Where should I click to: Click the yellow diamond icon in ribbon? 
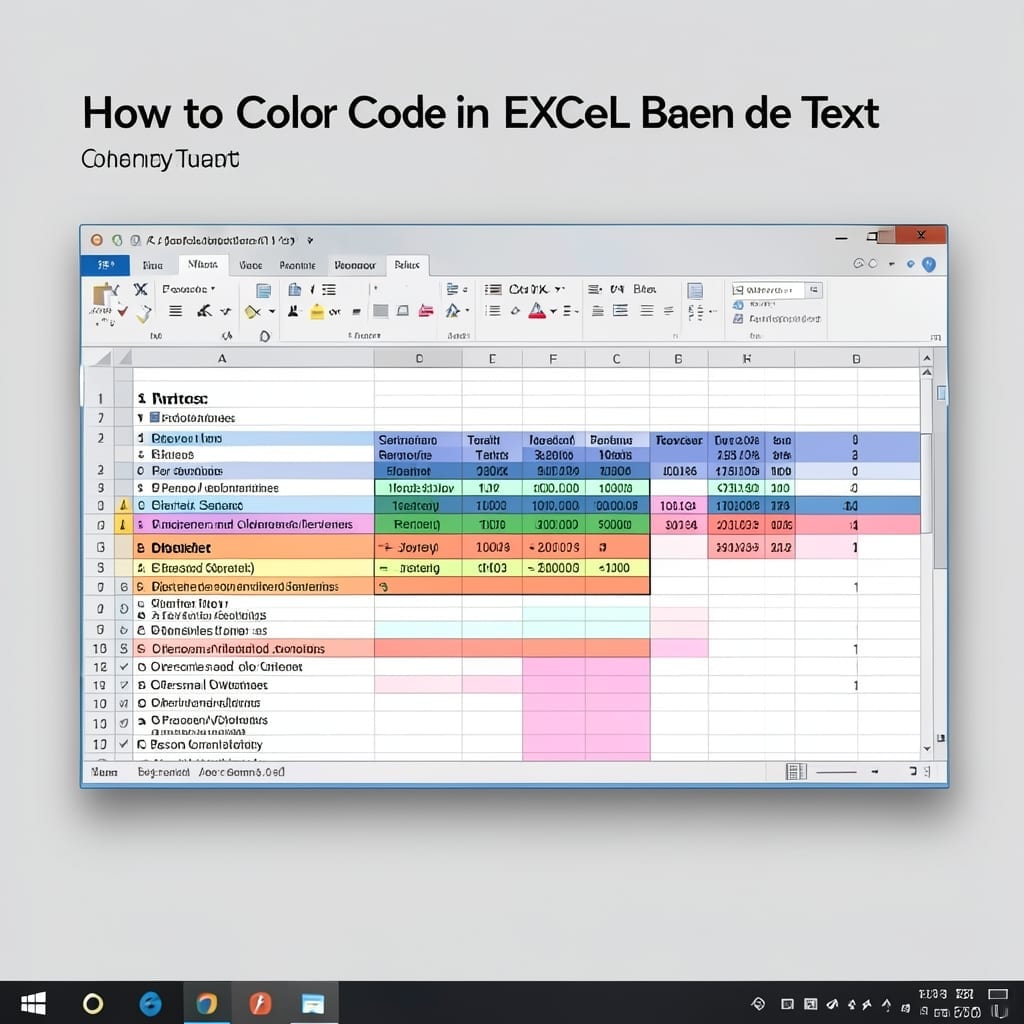coord(252,312)
